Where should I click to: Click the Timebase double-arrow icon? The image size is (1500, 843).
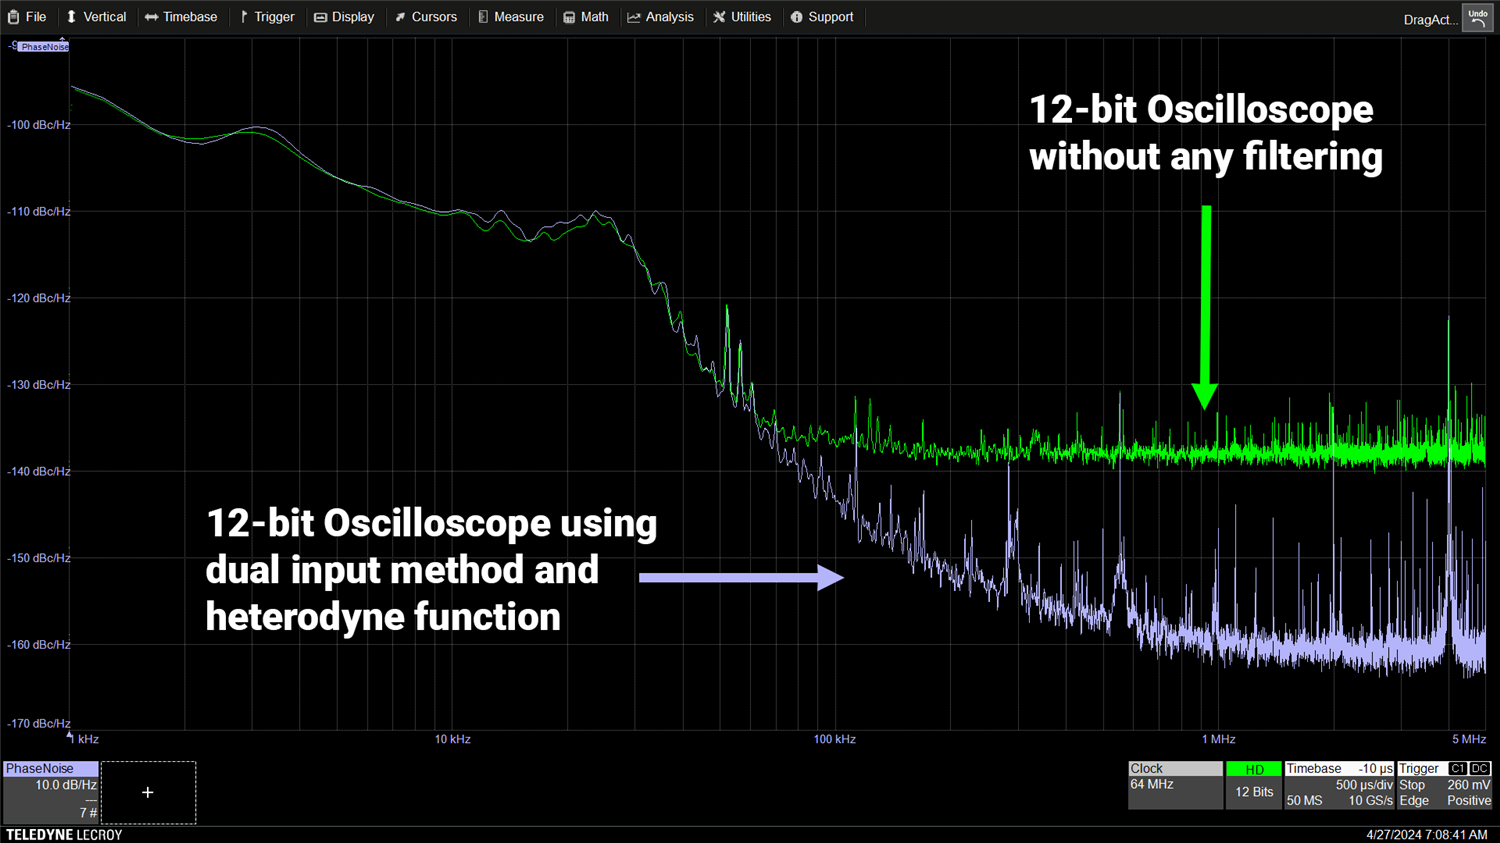(151, 17)
